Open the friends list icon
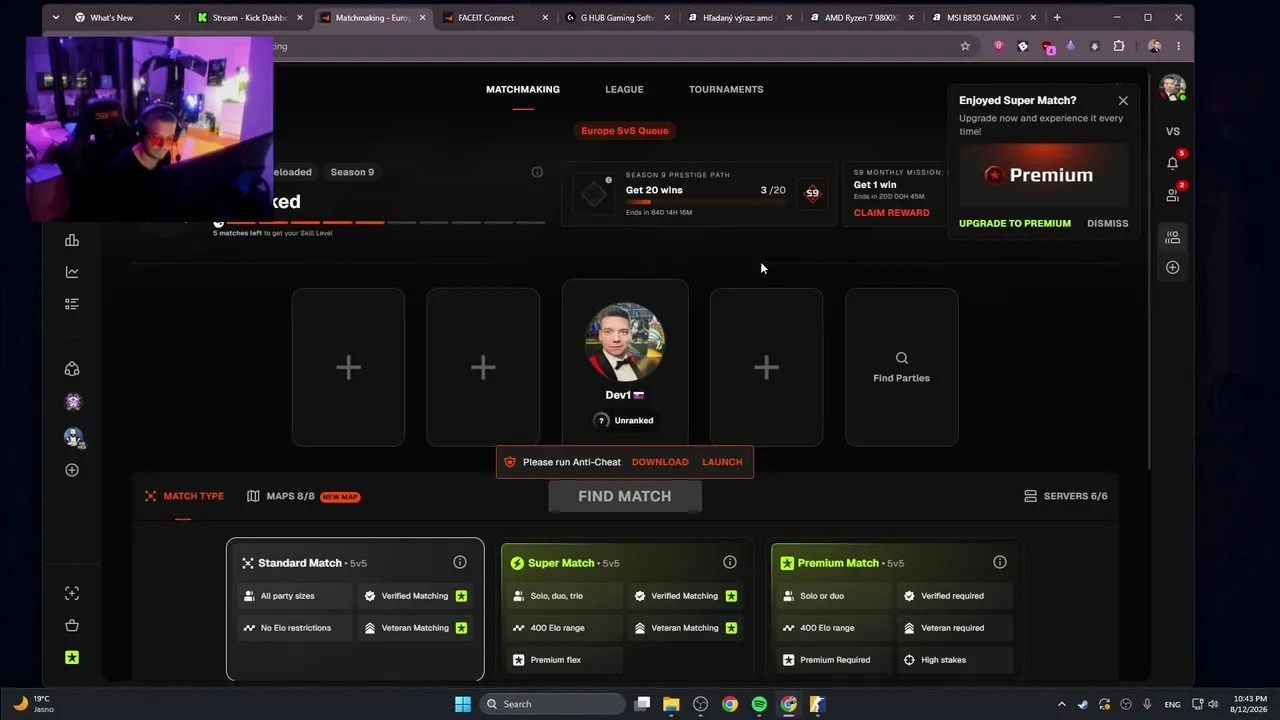Image resolution: width=1280 pixels, height=720 pixels. click(1173, 195)
